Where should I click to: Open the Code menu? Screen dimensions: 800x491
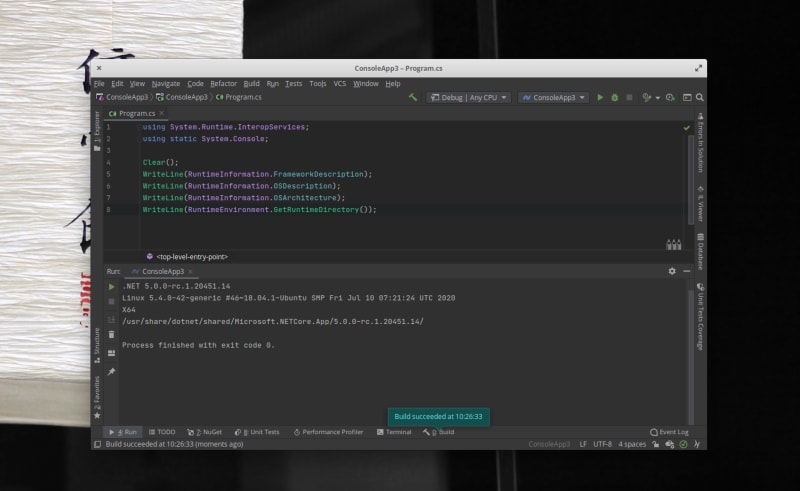click(195, 83)
